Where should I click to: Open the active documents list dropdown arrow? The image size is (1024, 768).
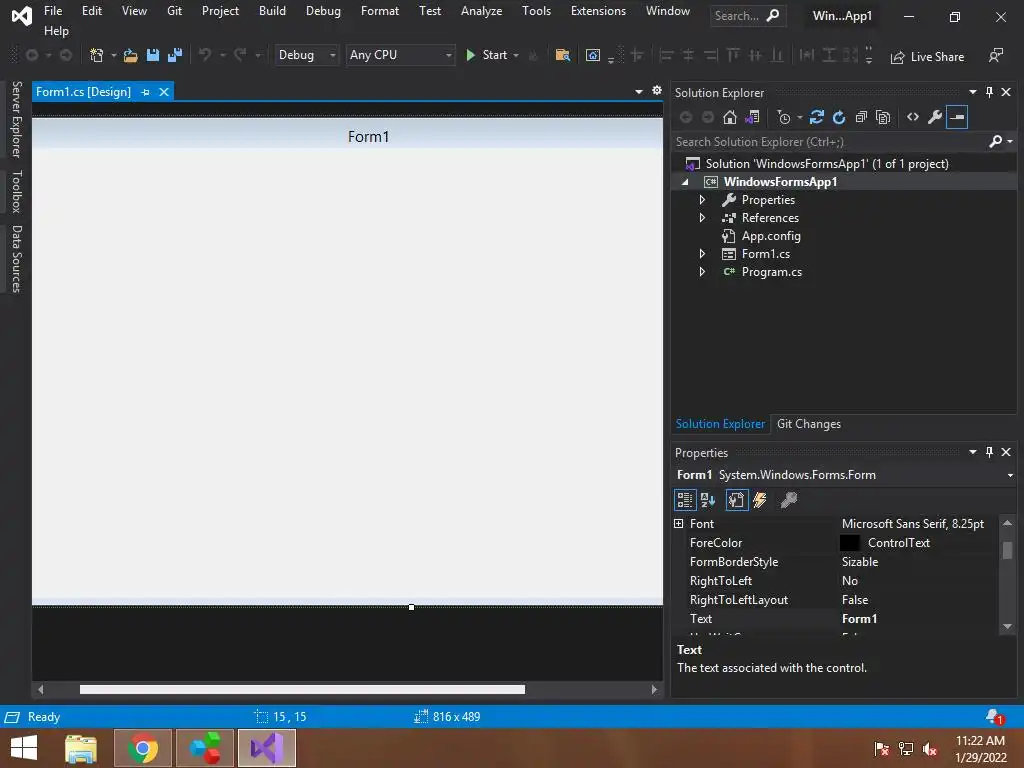pos(639,91)
